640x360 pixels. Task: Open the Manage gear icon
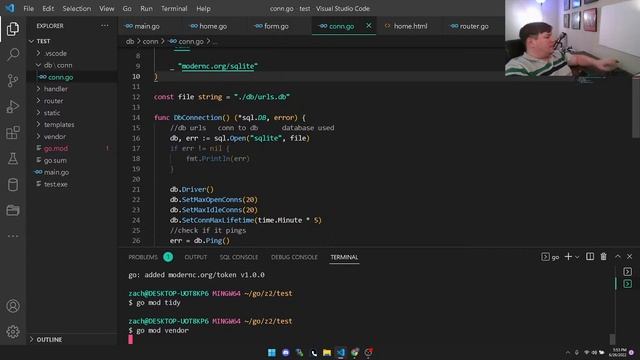(x=13, y=331)
